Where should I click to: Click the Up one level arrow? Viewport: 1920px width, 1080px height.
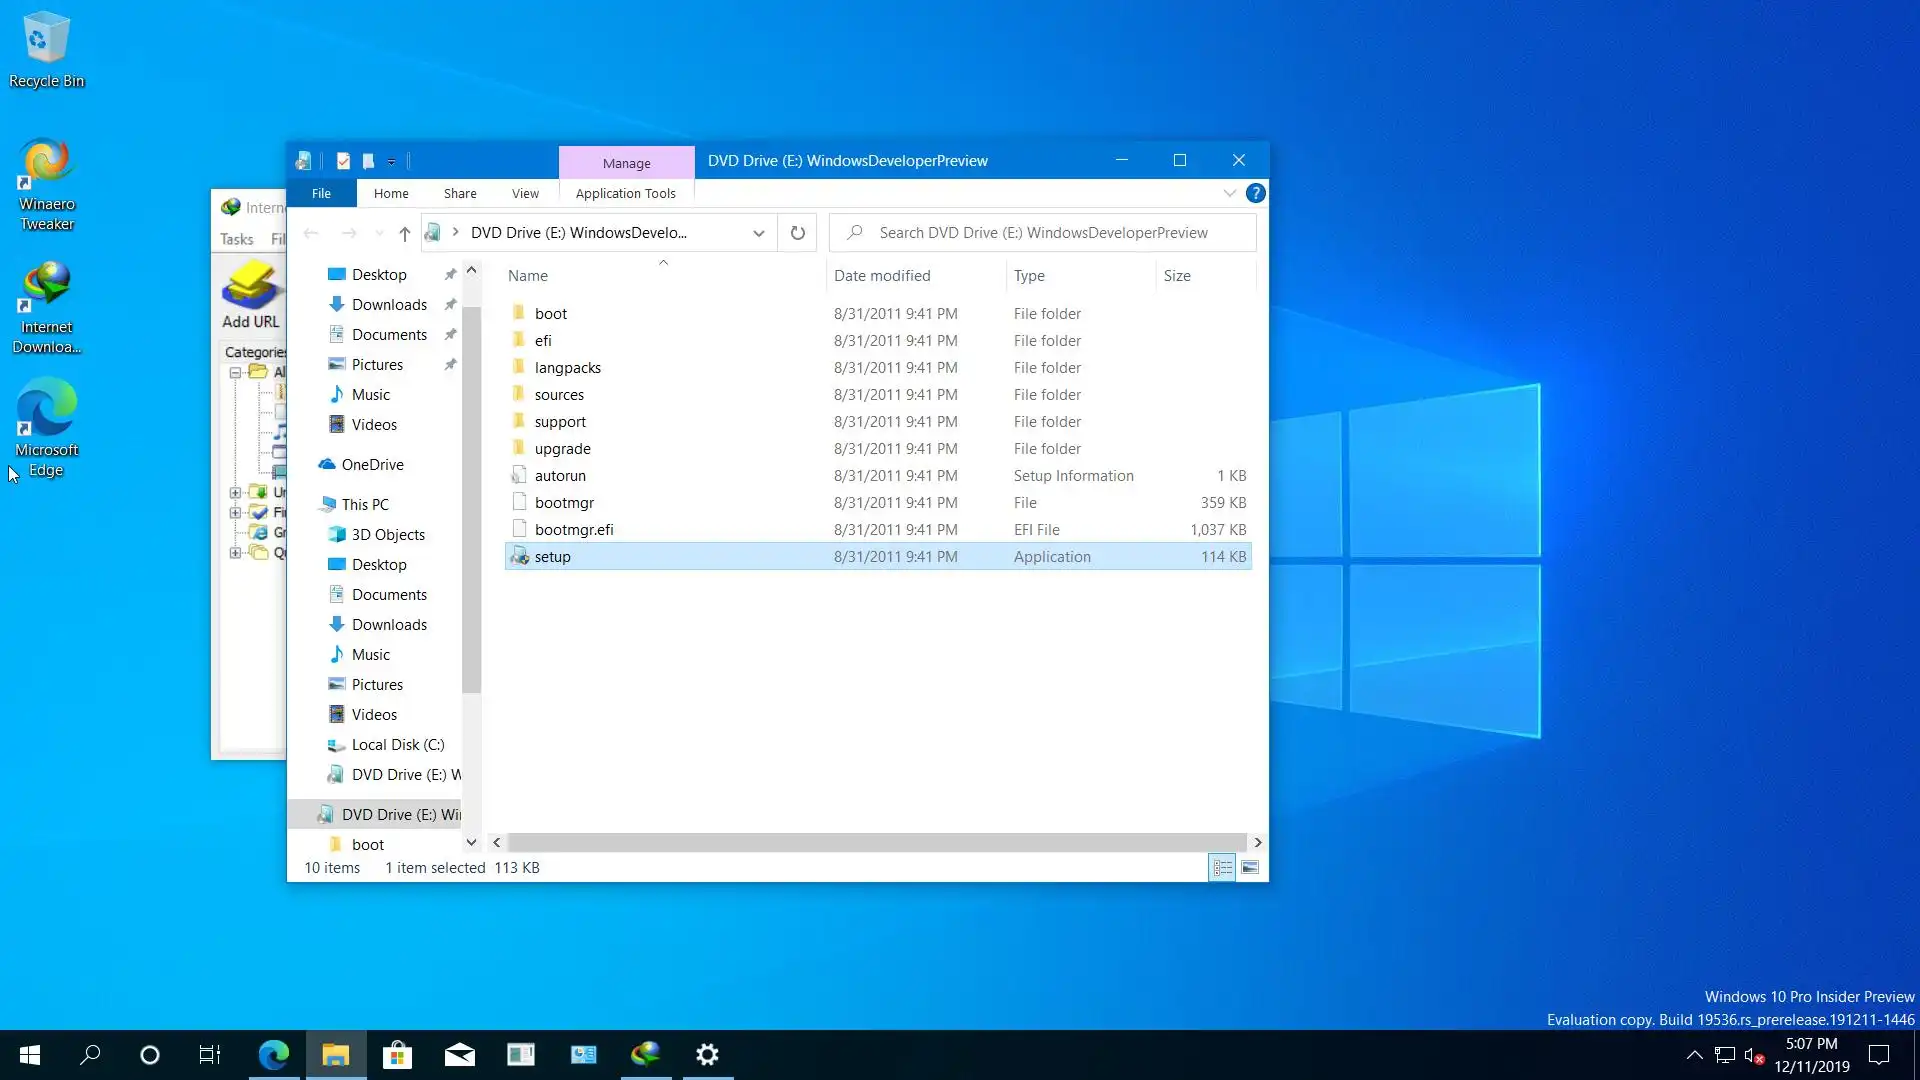404,233
